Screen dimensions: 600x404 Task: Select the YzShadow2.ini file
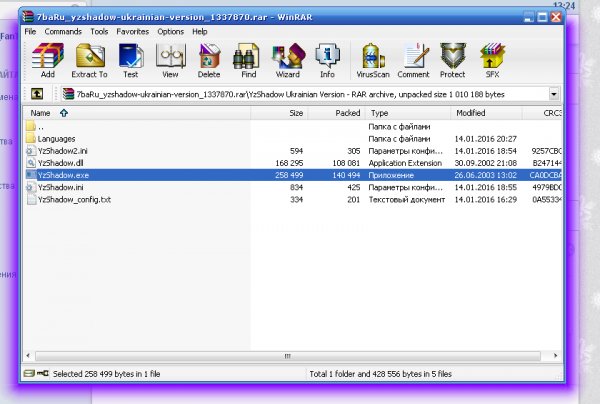point(293,151)
